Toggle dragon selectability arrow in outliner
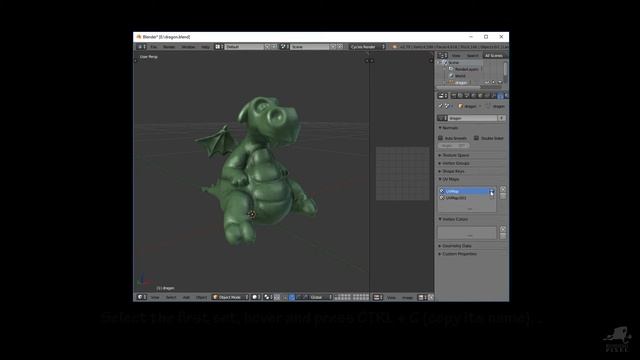 tap(493, 82)
